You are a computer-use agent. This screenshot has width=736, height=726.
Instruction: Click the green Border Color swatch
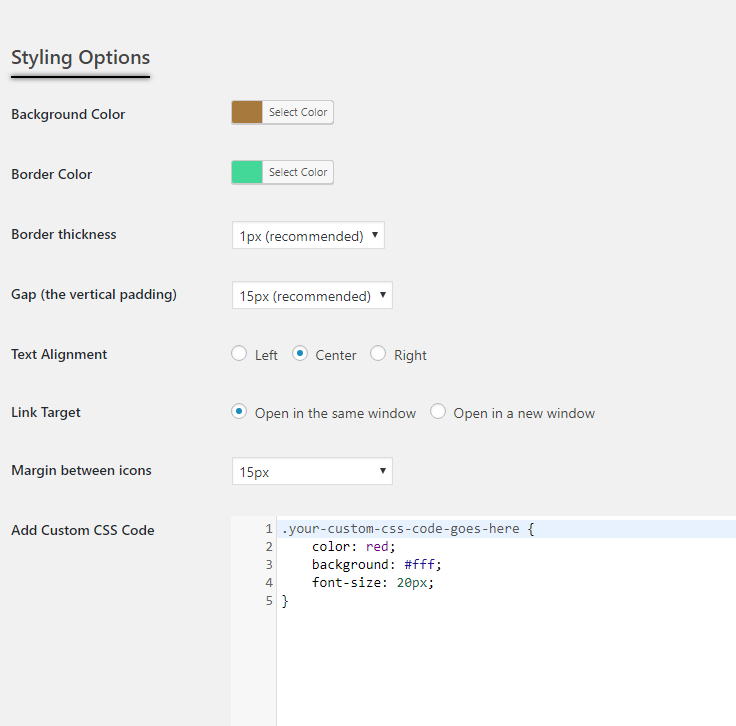(x=247, y=172)
